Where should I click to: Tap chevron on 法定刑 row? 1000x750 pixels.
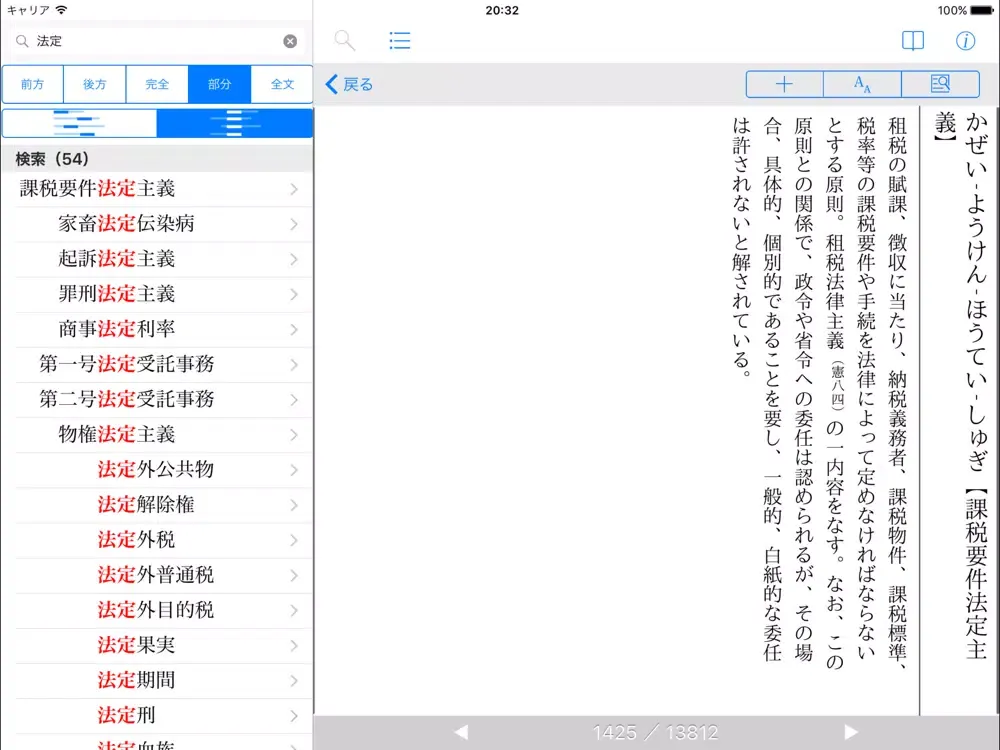[x=294, y=715]
